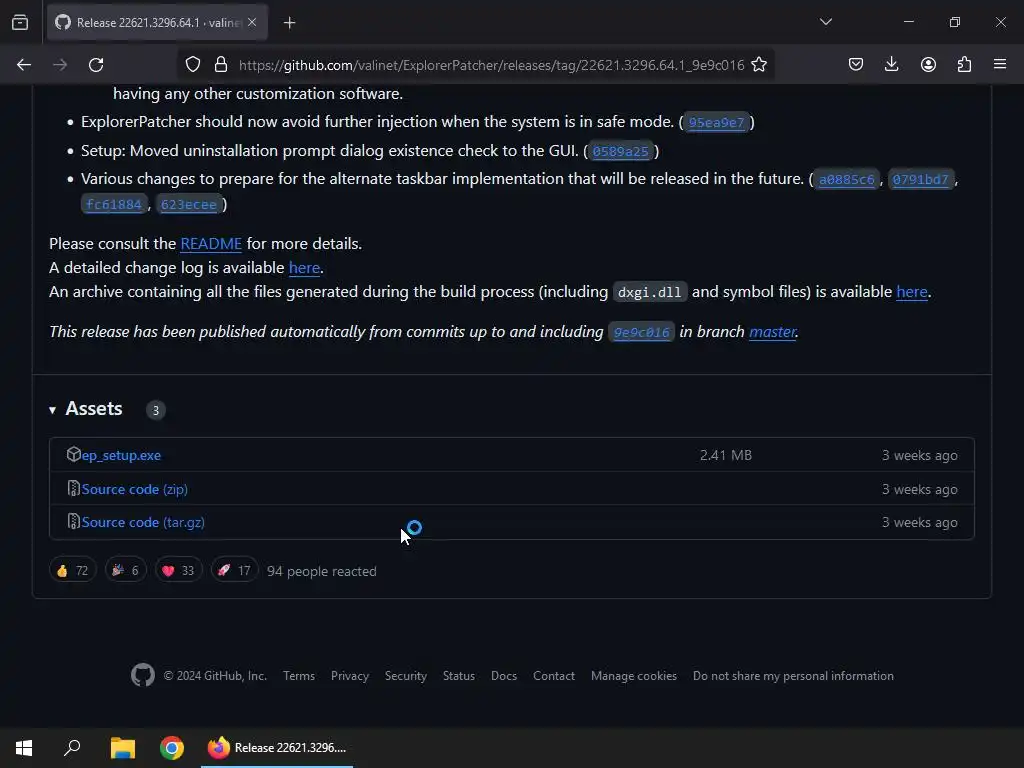
Task: Click package icon beside ep_setup.exe
Action: pos(73,455)
